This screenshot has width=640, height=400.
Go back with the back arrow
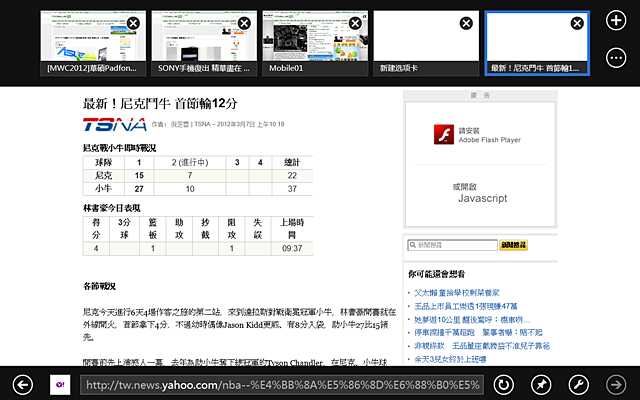pyautogui.click(x=22, y=384)
